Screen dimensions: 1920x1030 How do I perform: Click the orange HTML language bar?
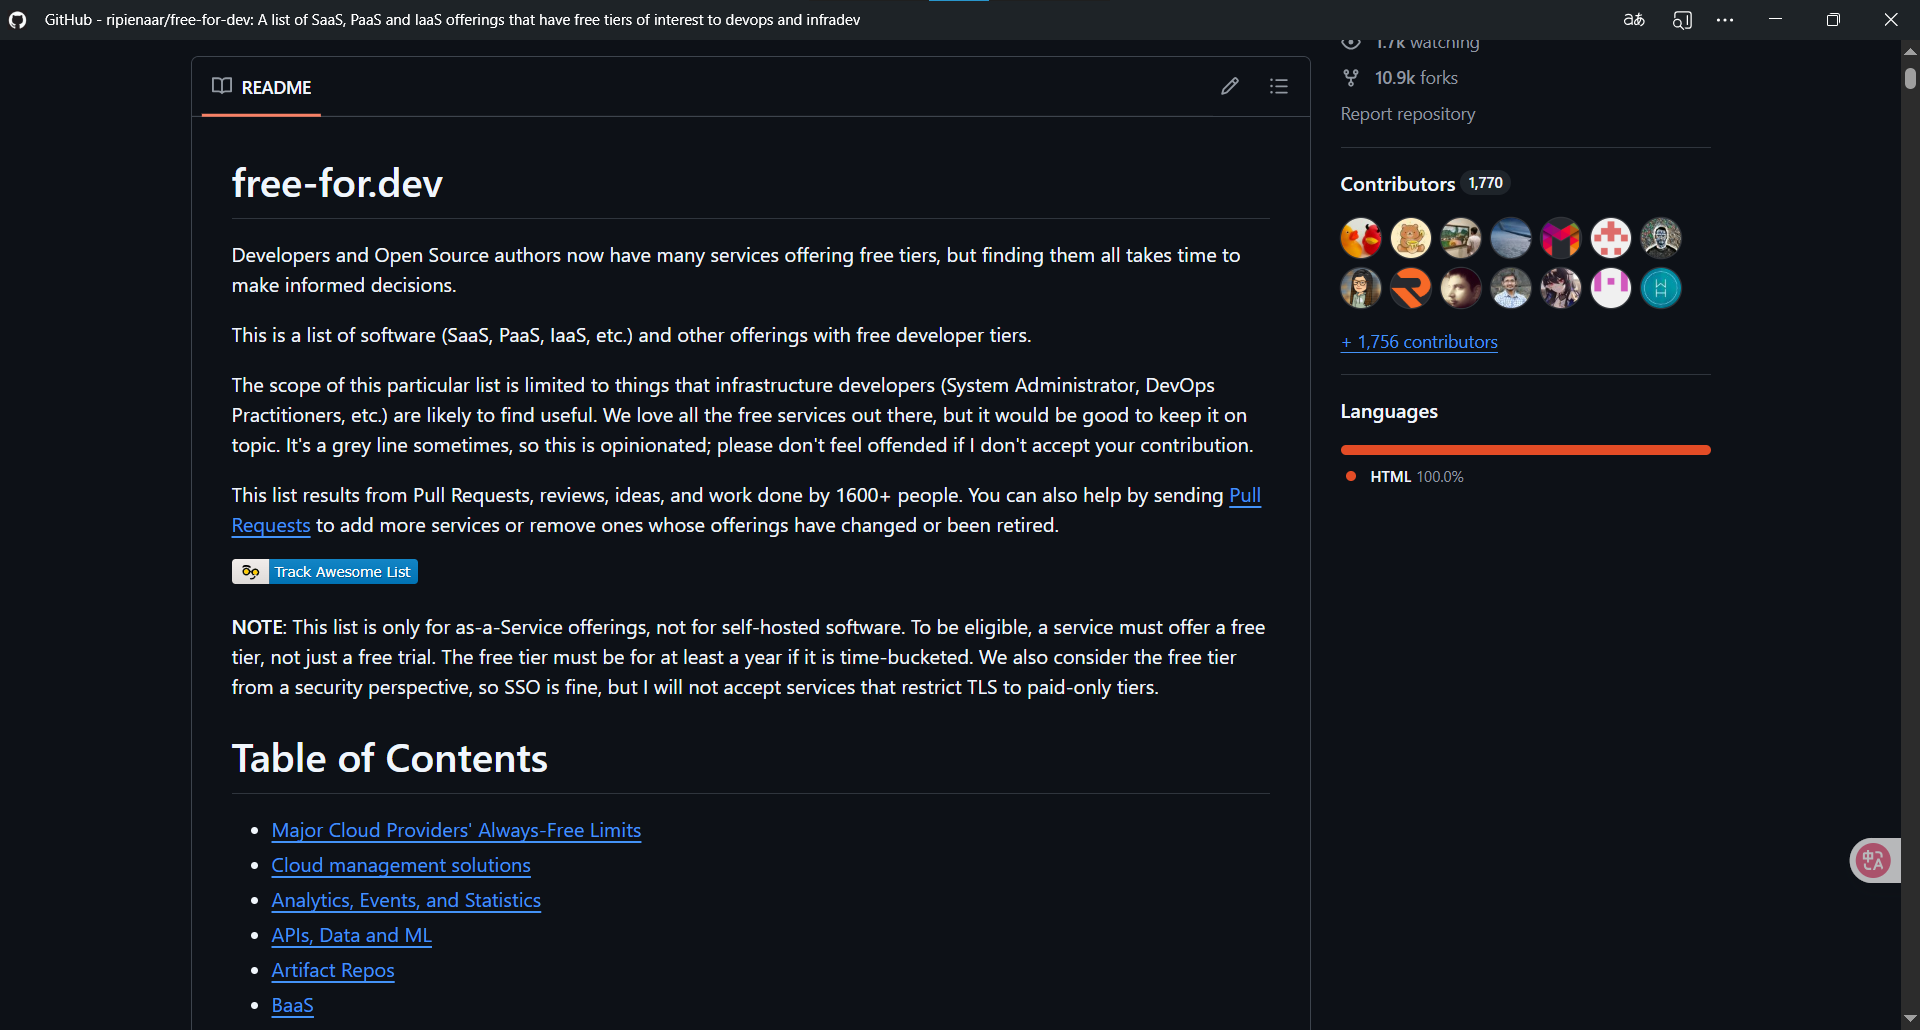(1526, 450)
